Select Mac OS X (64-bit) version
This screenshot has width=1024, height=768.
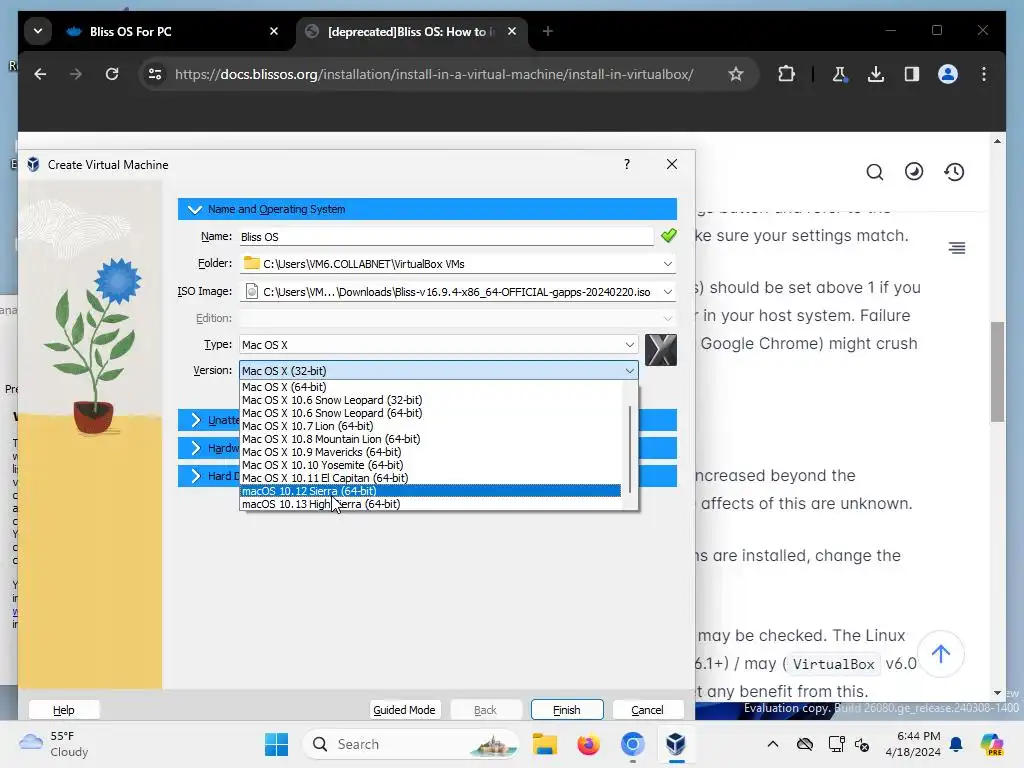(x=430, y=387)
